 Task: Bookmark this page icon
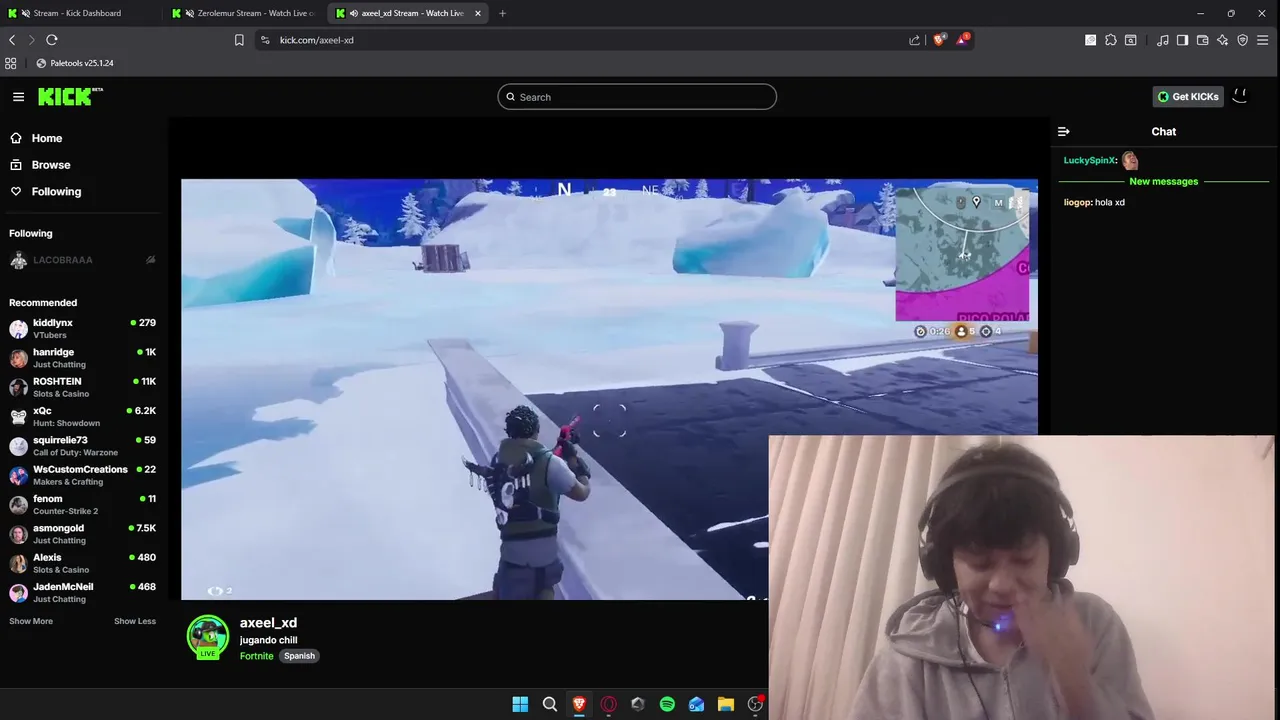coord(239,40)
